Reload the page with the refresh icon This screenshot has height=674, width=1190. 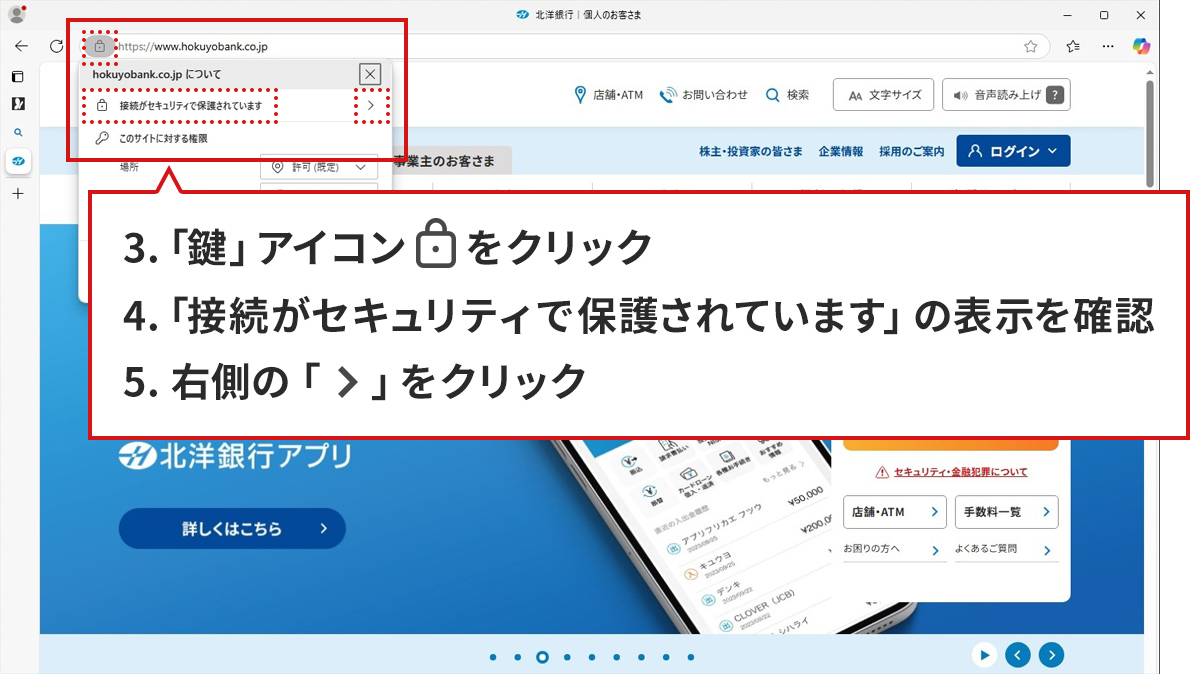56,46
